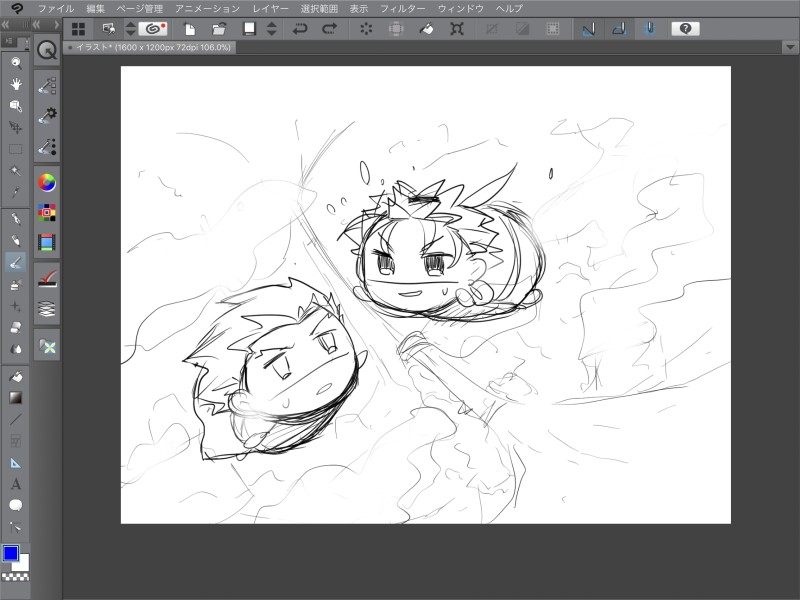
Task: Open CLIP STUDIO launcher from command bar
Action: [153, 29]
